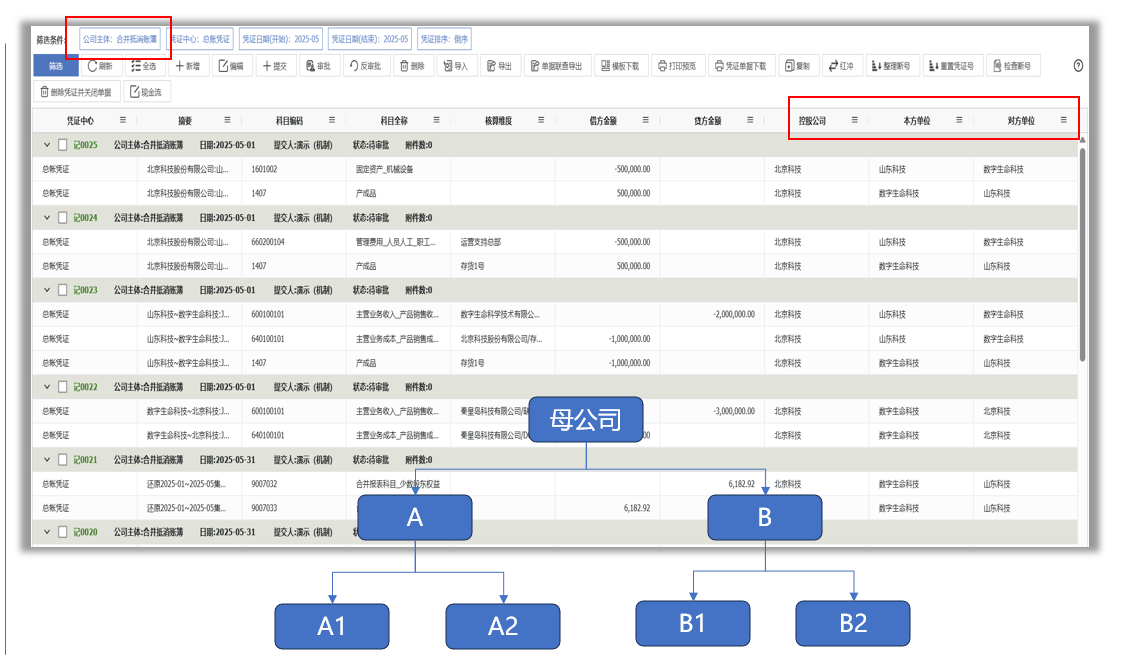Click the 公司主体: 合并抵消账簿 filter chip
1125x660 pixels.
(x=119, y=39)
